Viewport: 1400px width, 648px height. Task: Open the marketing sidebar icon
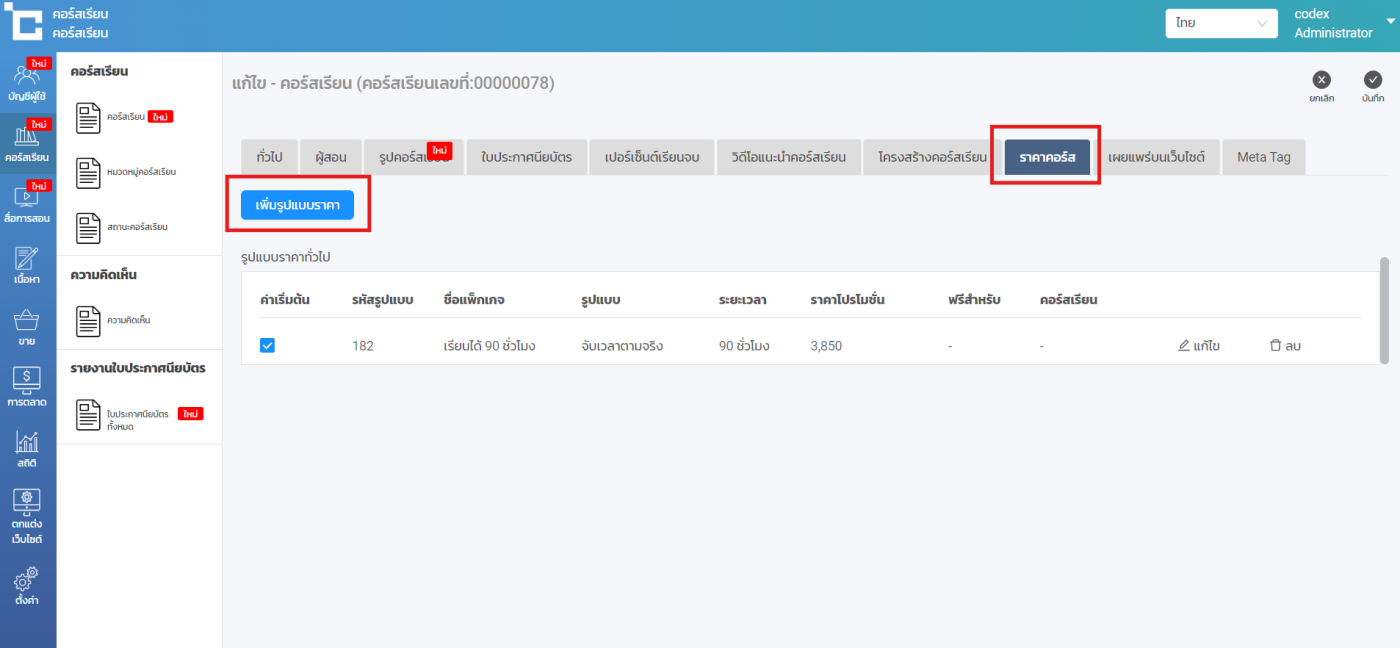(27, 387)
